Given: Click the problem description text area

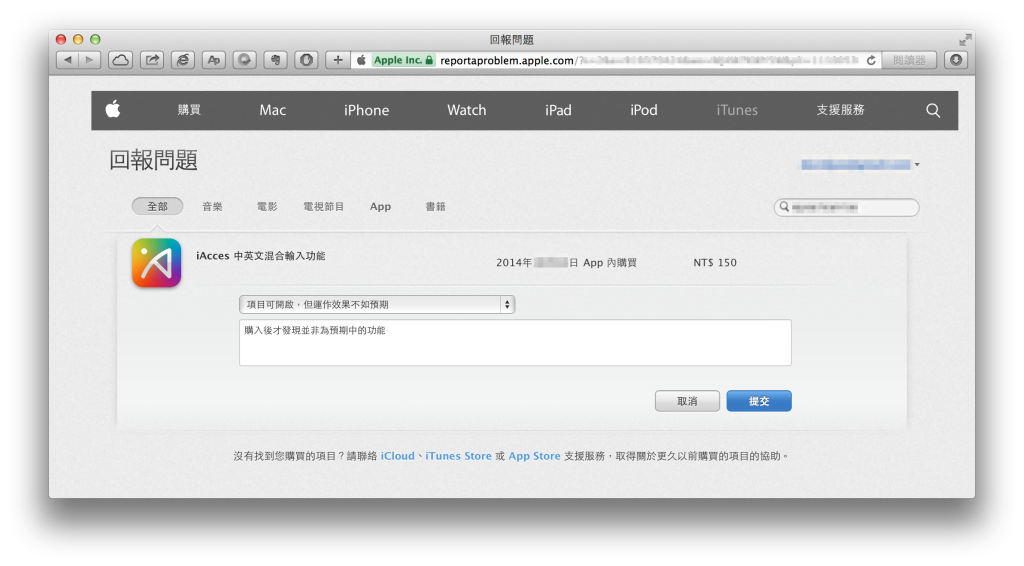Looking at the screenshot, I should 515,342.
